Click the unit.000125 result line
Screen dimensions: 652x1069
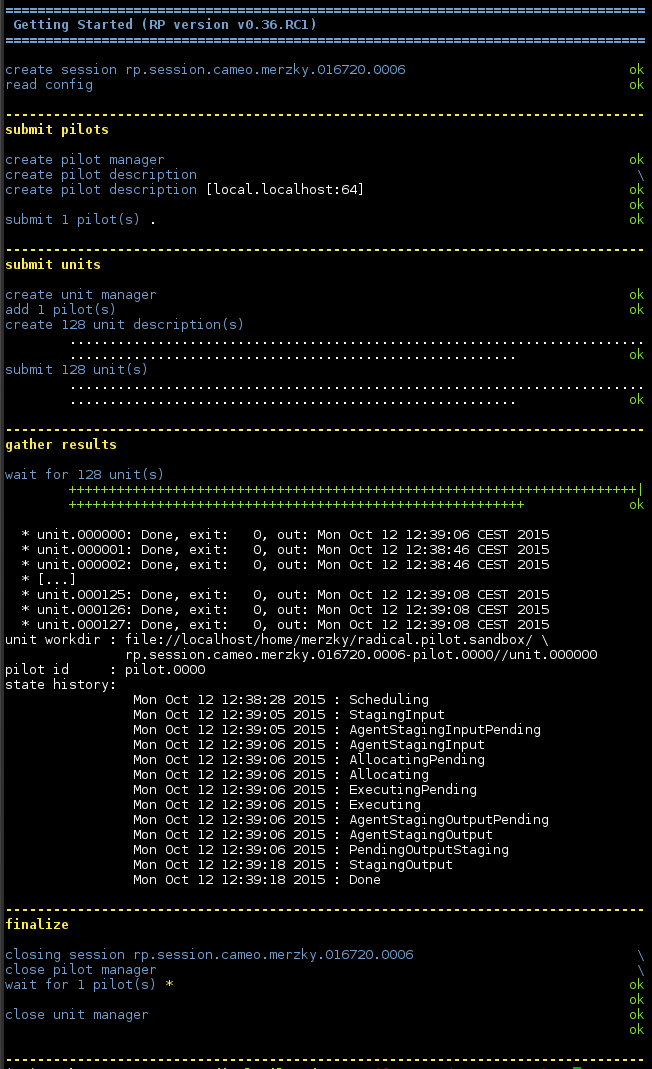[x=285, y=594]
